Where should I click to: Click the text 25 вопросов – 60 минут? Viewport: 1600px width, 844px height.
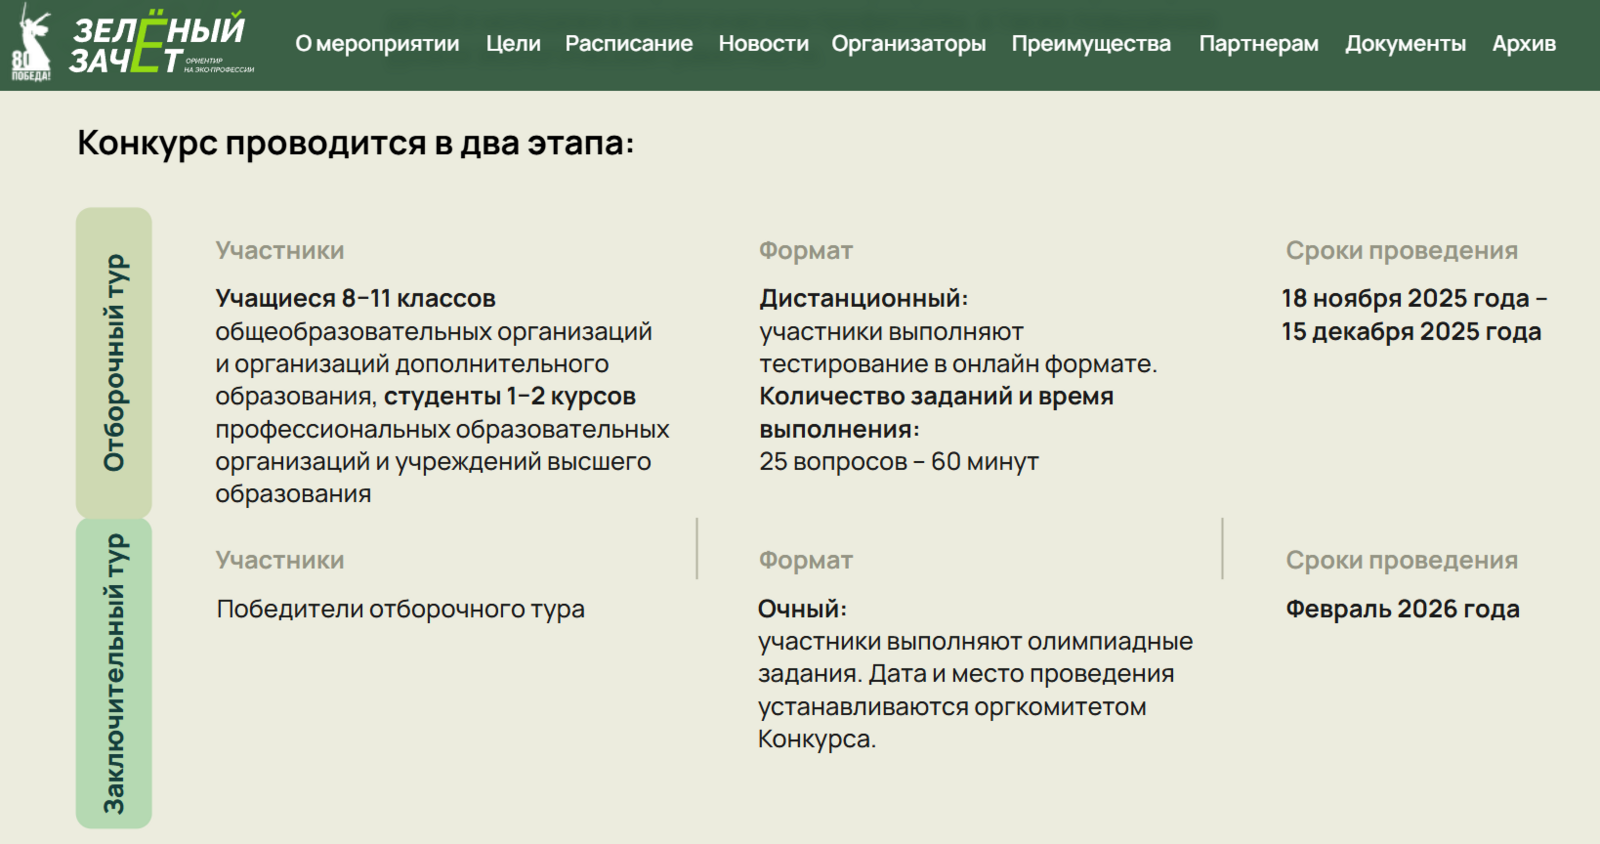[899, 462]
